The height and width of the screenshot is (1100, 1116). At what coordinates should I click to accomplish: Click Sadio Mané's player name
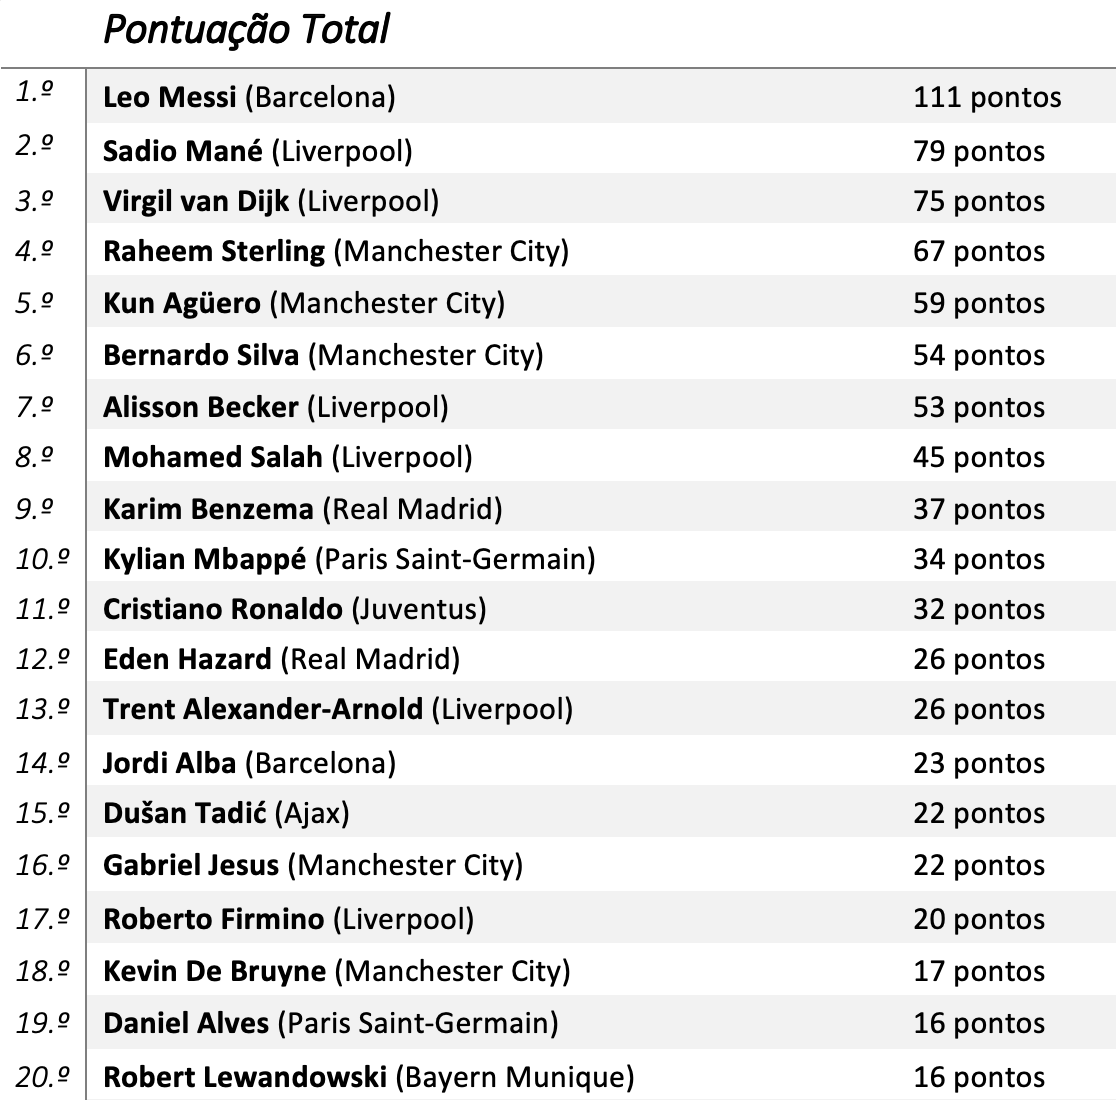click(182, 151)
